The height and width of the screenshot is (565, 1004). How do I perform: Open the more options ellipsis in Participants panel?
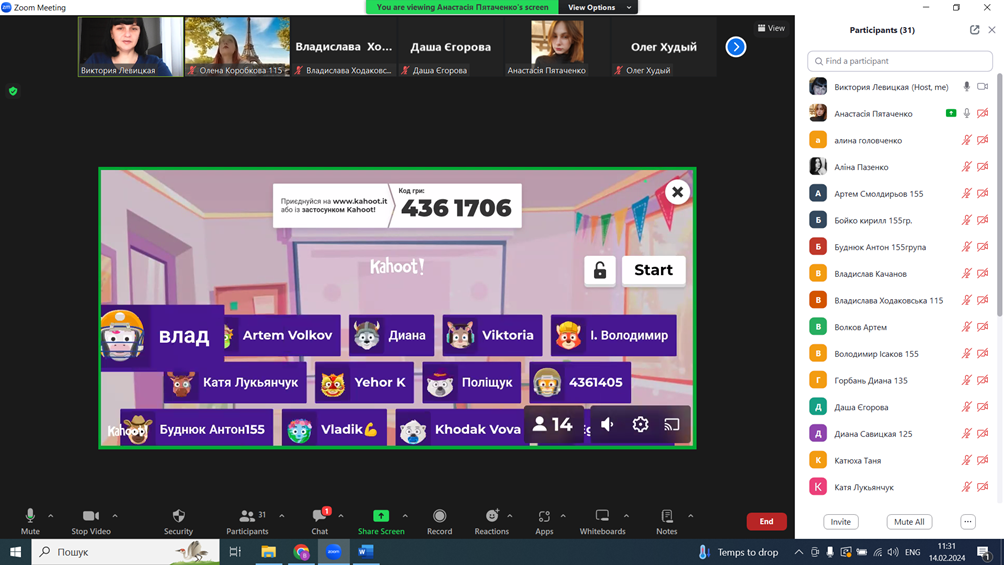tap(968, 521)
